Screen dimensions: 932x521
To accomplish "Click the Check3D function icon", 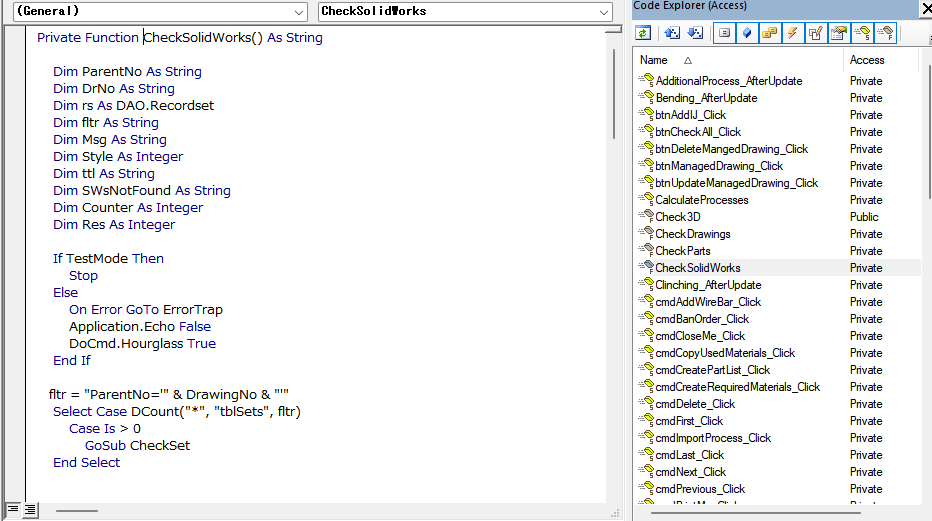I will [x=646, y=216].
